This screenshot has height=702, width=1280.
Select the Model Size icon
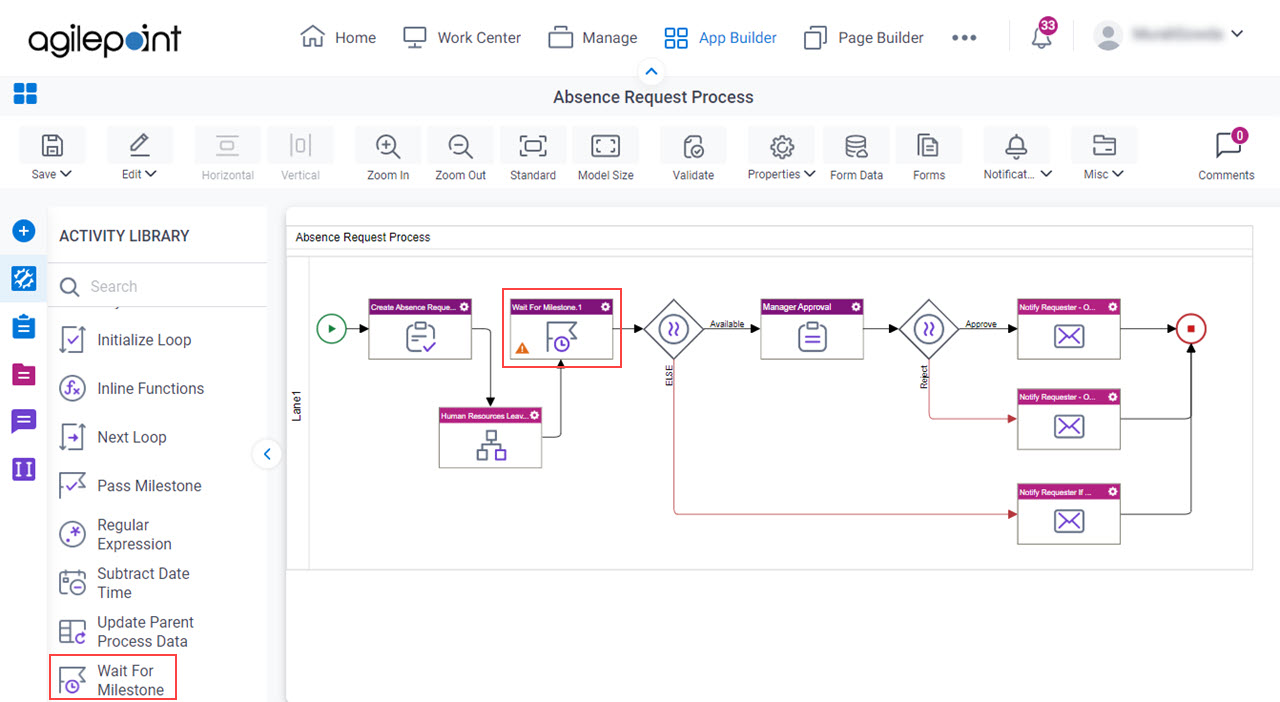pyautogui.click(x=606, y=146)
